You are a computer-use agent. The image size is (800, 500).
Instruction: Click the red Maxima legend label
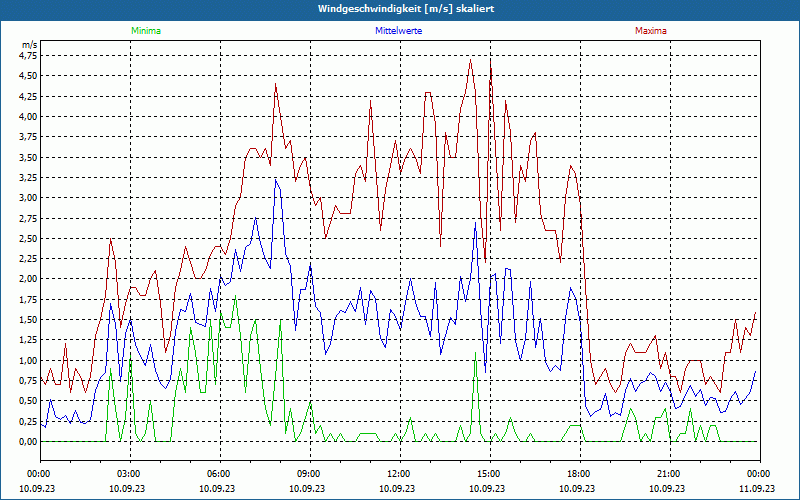[x=651, y=31]
